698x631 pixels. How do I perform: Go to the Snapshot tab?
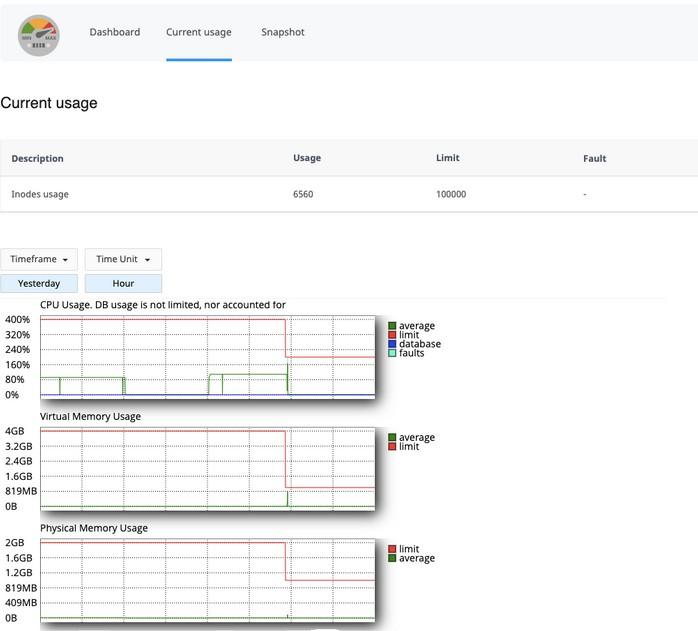point(283,32)
